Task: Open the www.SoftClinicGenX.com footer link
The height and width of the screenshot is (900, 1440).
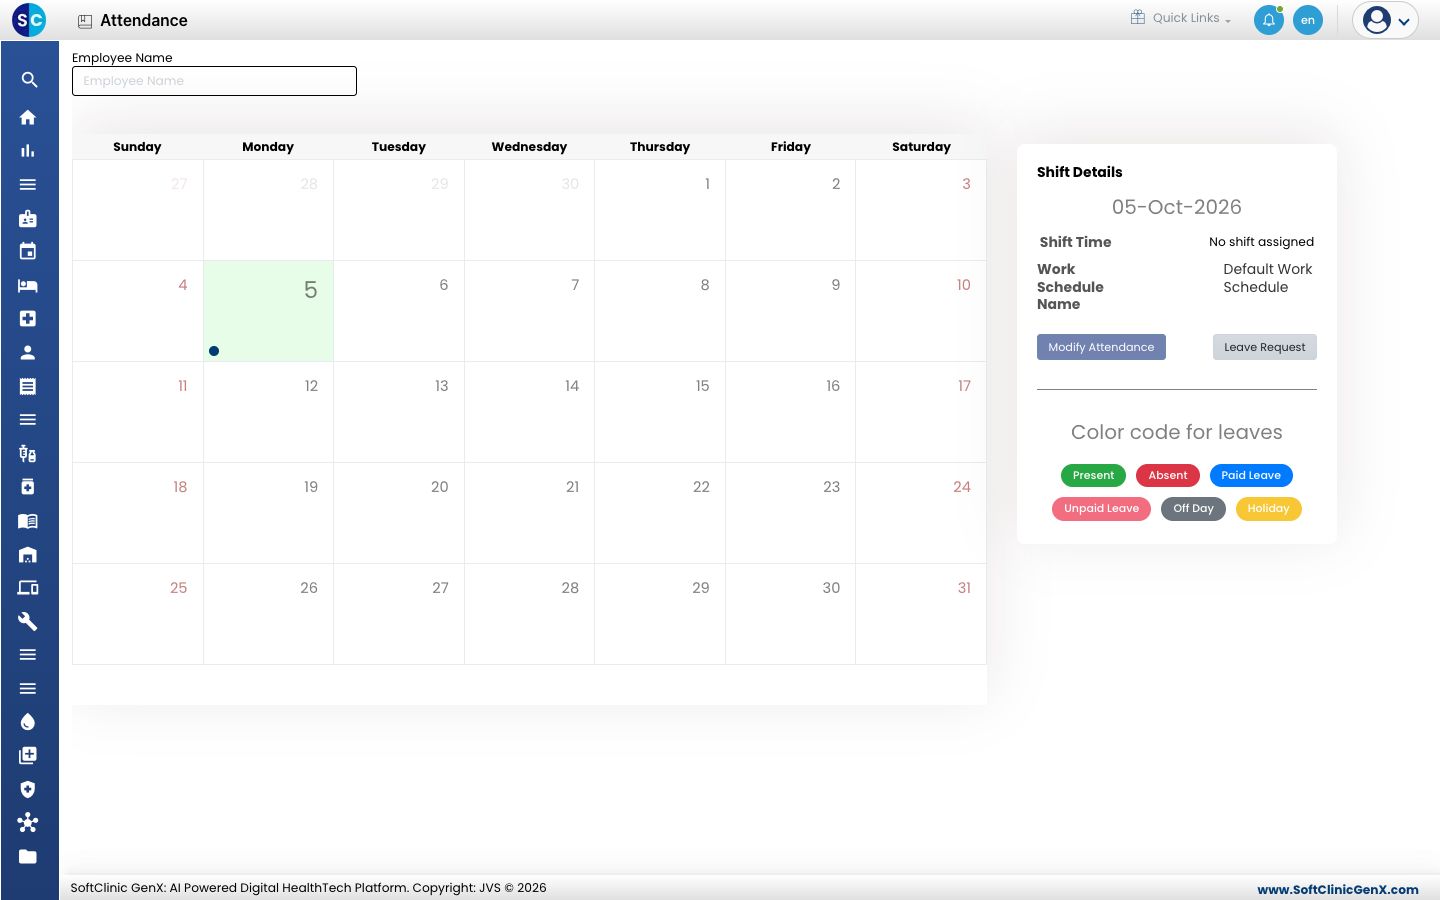Action: coord(1338,889)
